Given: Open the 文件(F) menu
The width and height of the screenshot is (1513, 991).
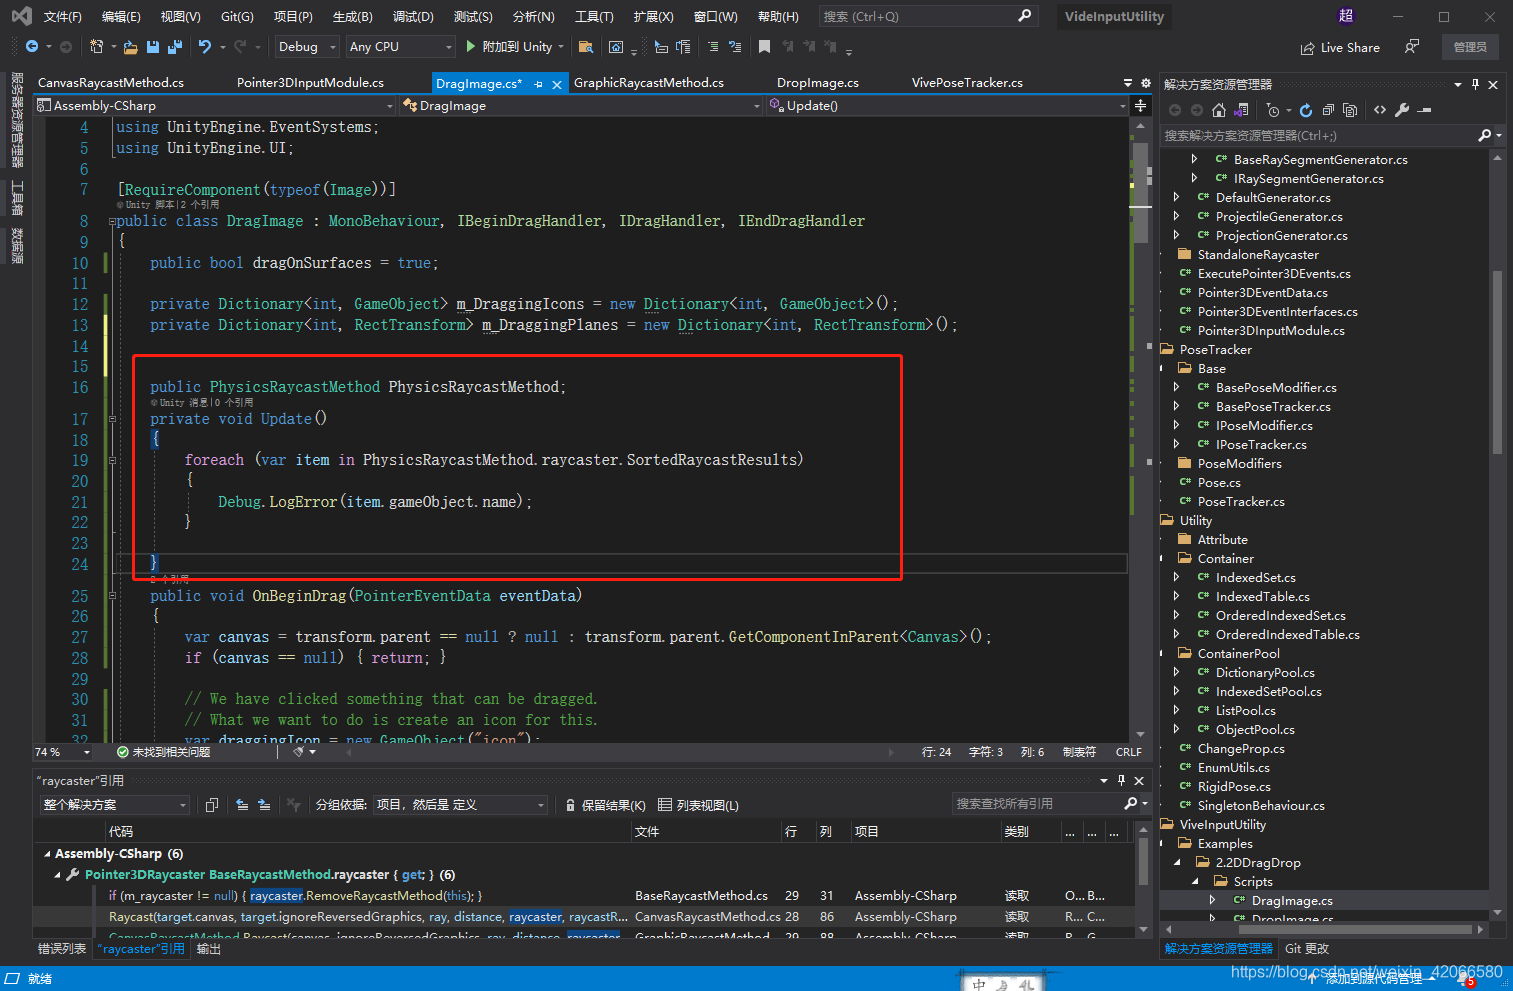Looking at the screenshot, I should 63,17.
